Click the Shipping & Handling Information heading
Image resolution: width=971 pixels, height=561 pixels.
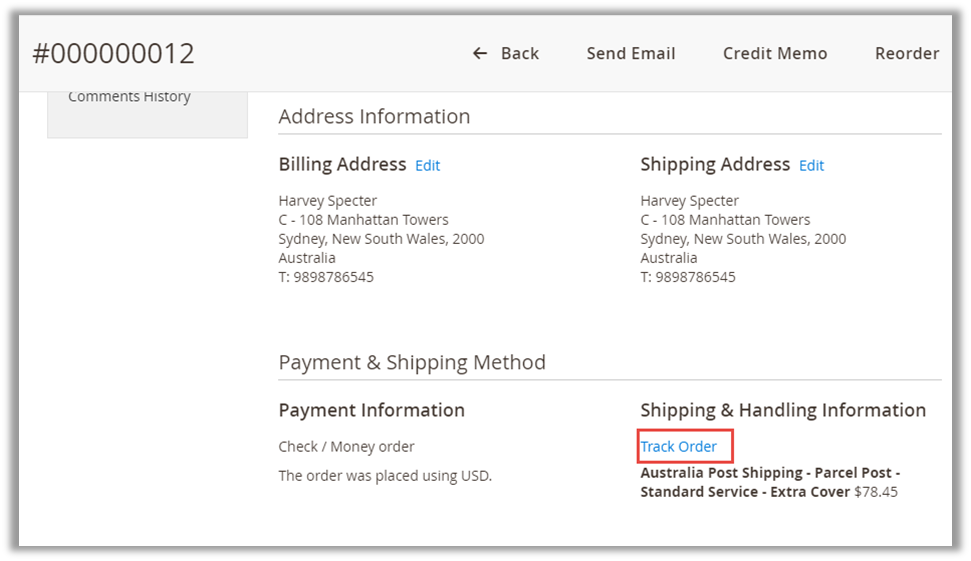[x=783, y=410]
